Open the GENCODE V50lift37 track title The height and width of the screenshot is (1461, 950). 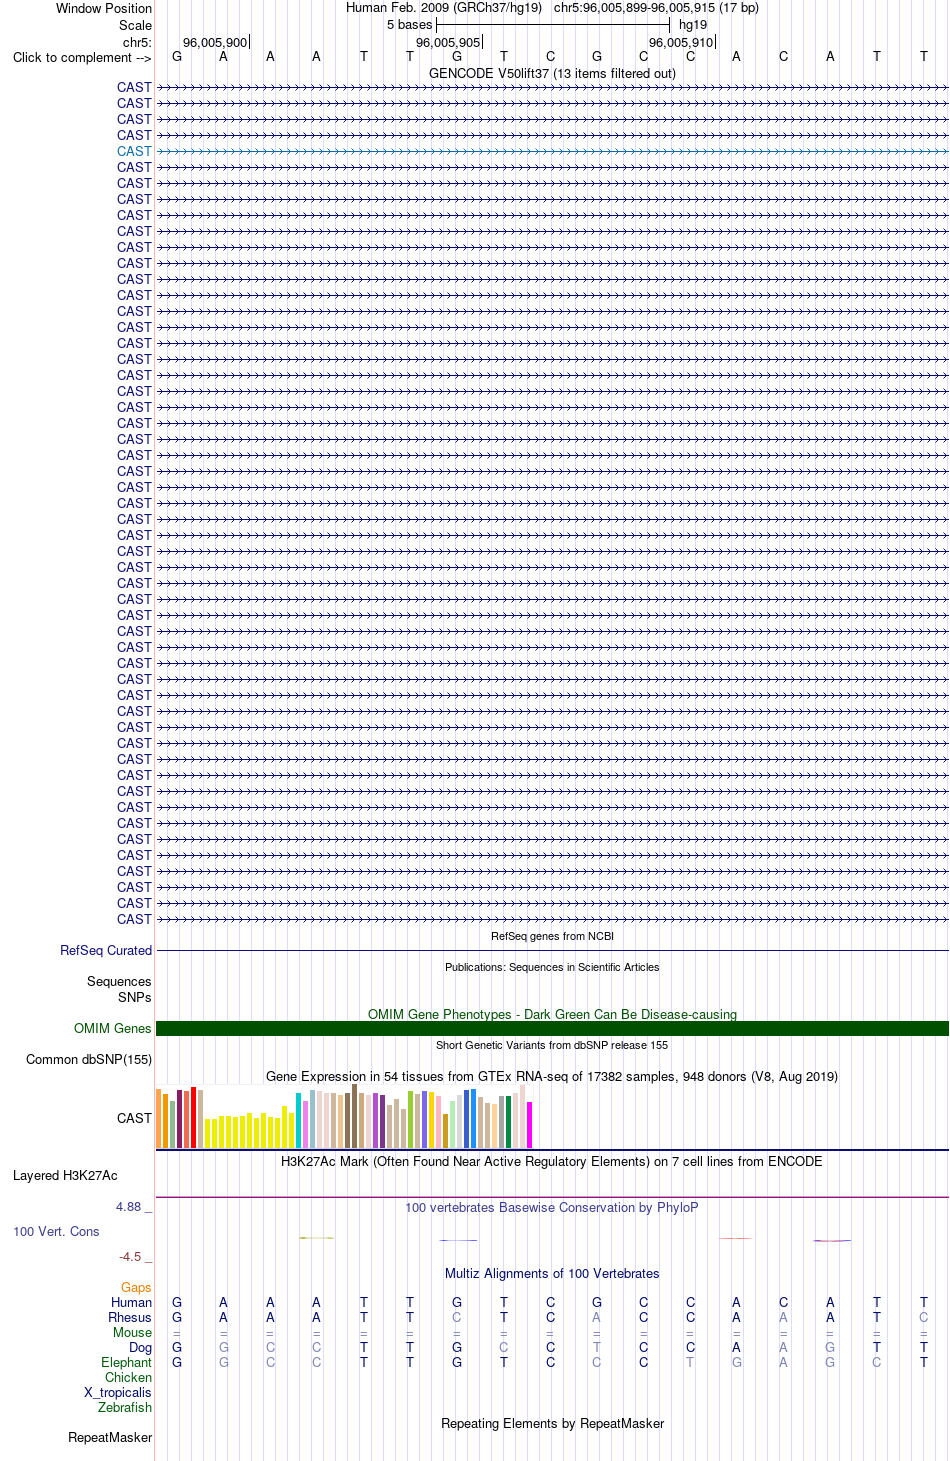[552, 74]
